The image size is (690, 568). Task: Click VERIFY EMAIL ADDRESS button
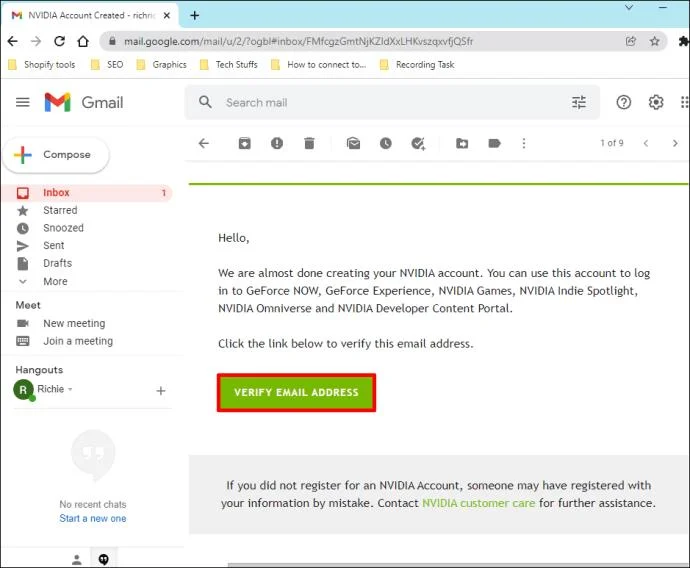(x=296, y=392)
